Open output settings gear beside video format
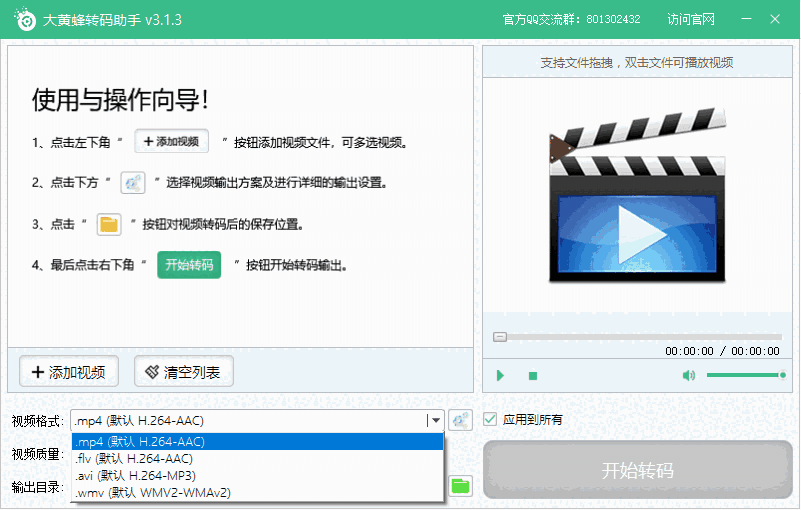 point(460,421)
